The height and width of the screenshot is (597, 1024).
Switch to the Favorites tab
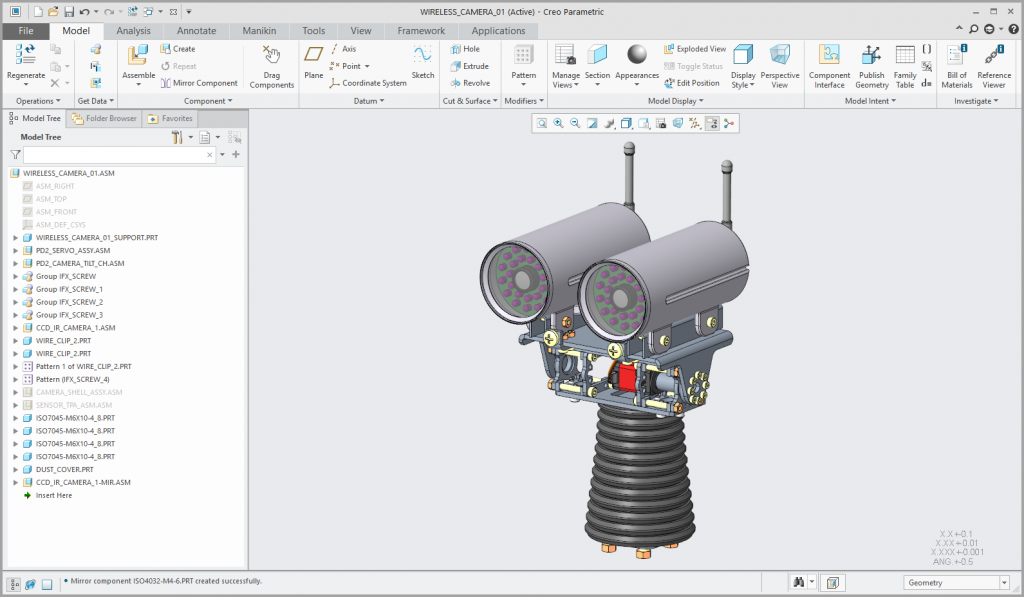(170, 118)
